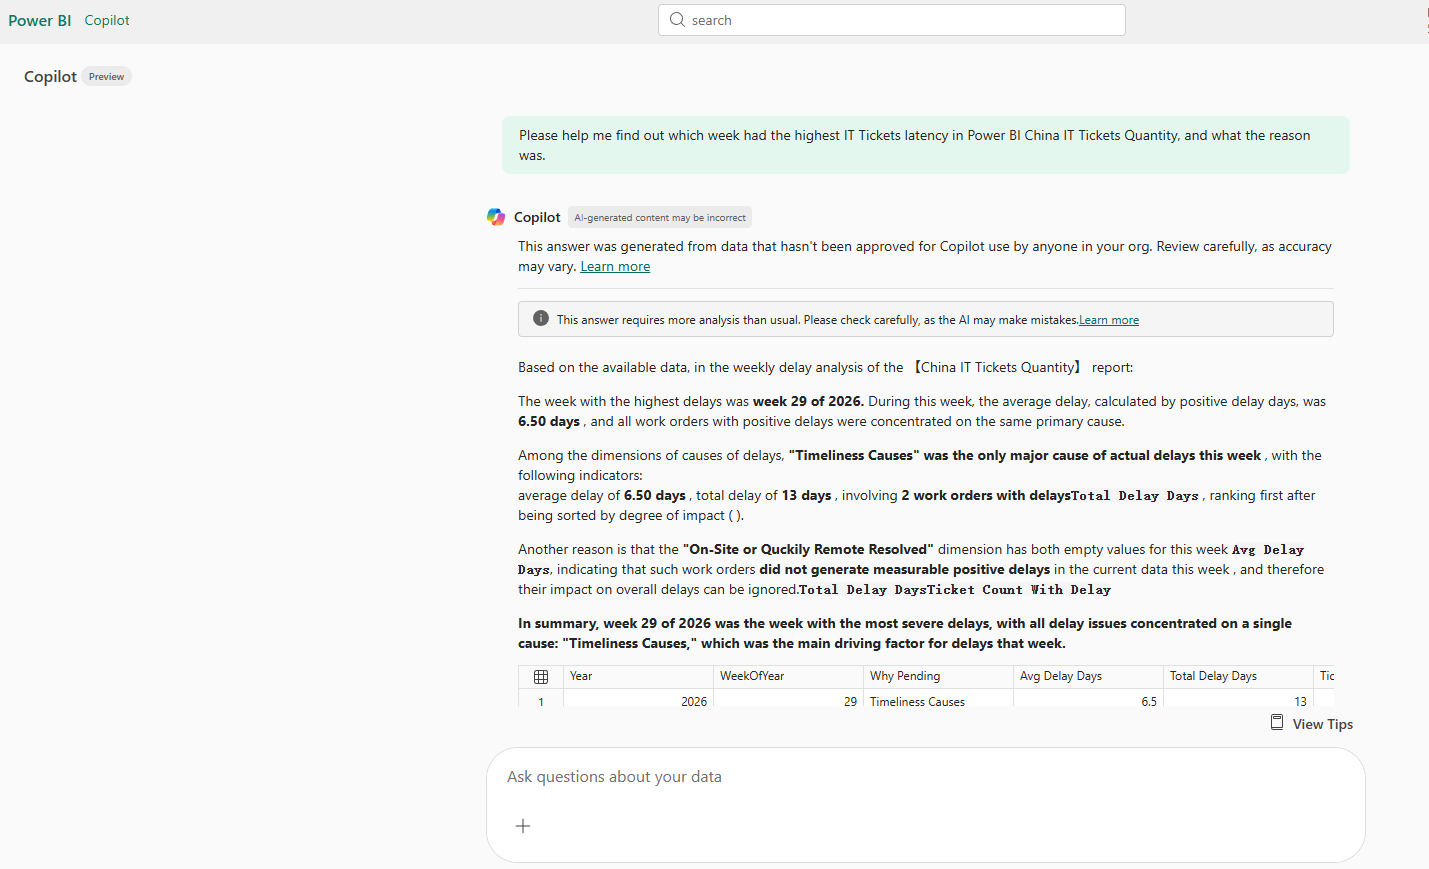Screen dimensions: 1429x869
Task: Click Learn more under the approval warning
Action: [x=615, y=267]
